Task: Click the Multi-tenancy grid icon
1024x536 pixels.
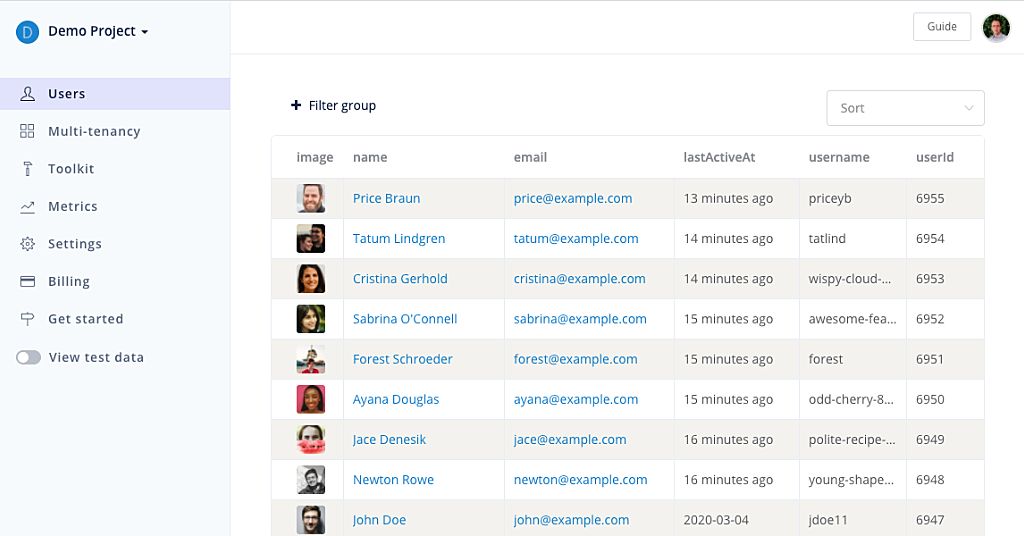Action: click(x=27, y=131)
